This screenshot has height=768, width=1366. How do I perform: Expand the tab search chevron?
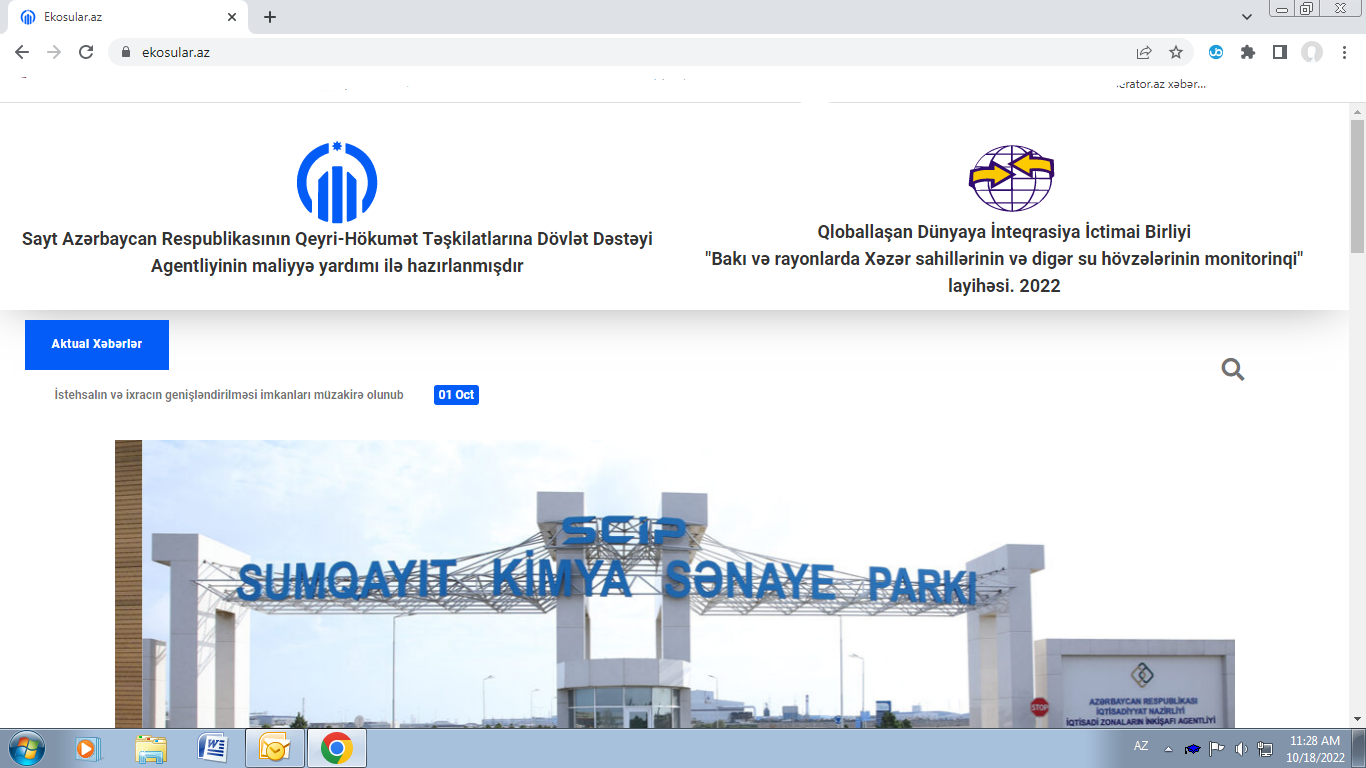pyautogui.click(x=1246, y=17)
